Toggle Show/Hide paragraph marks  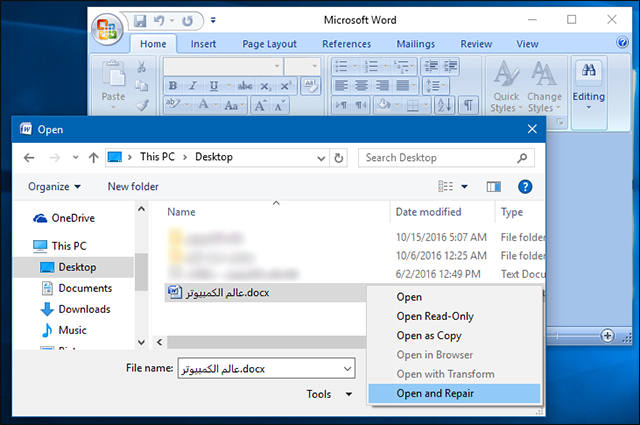tap(469, 105)
